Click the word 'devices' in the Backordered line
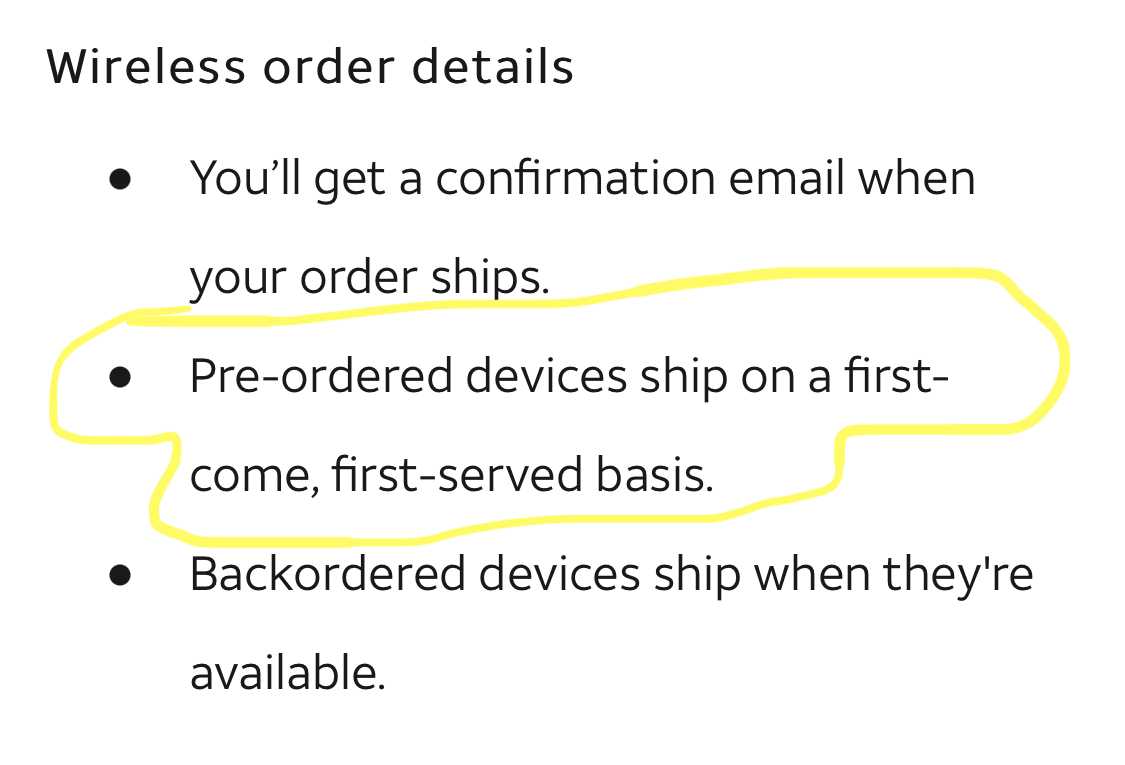Screen dimensions: 1125x765 tap(559, 574)
